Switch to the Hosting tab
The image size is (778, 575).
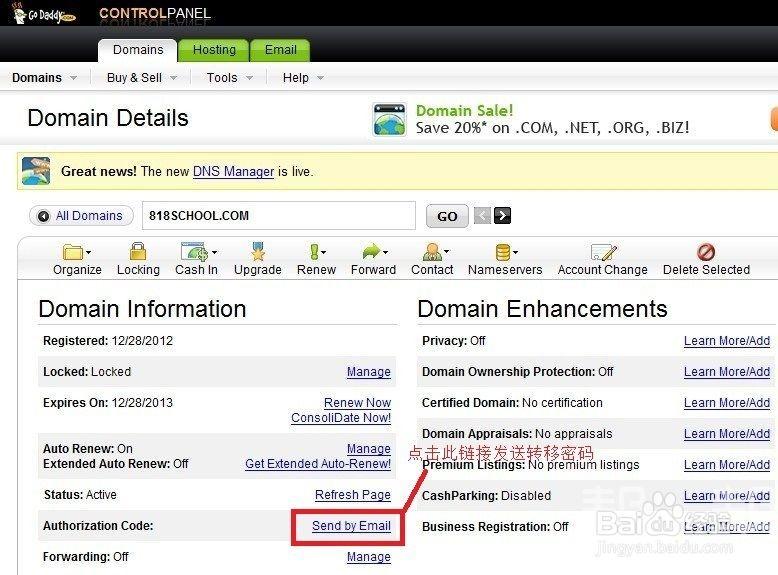(x=214, y=50)
